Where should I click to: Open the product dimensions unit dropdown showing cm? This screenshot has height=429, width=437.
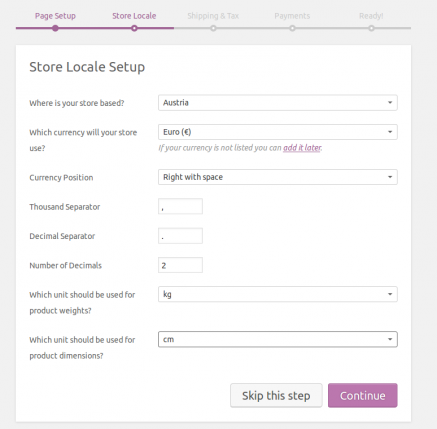point(278,339)
